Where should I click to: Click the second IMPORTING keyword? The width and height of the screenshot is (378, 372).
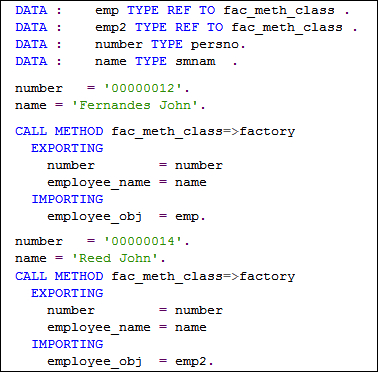(x=67, y=344)
